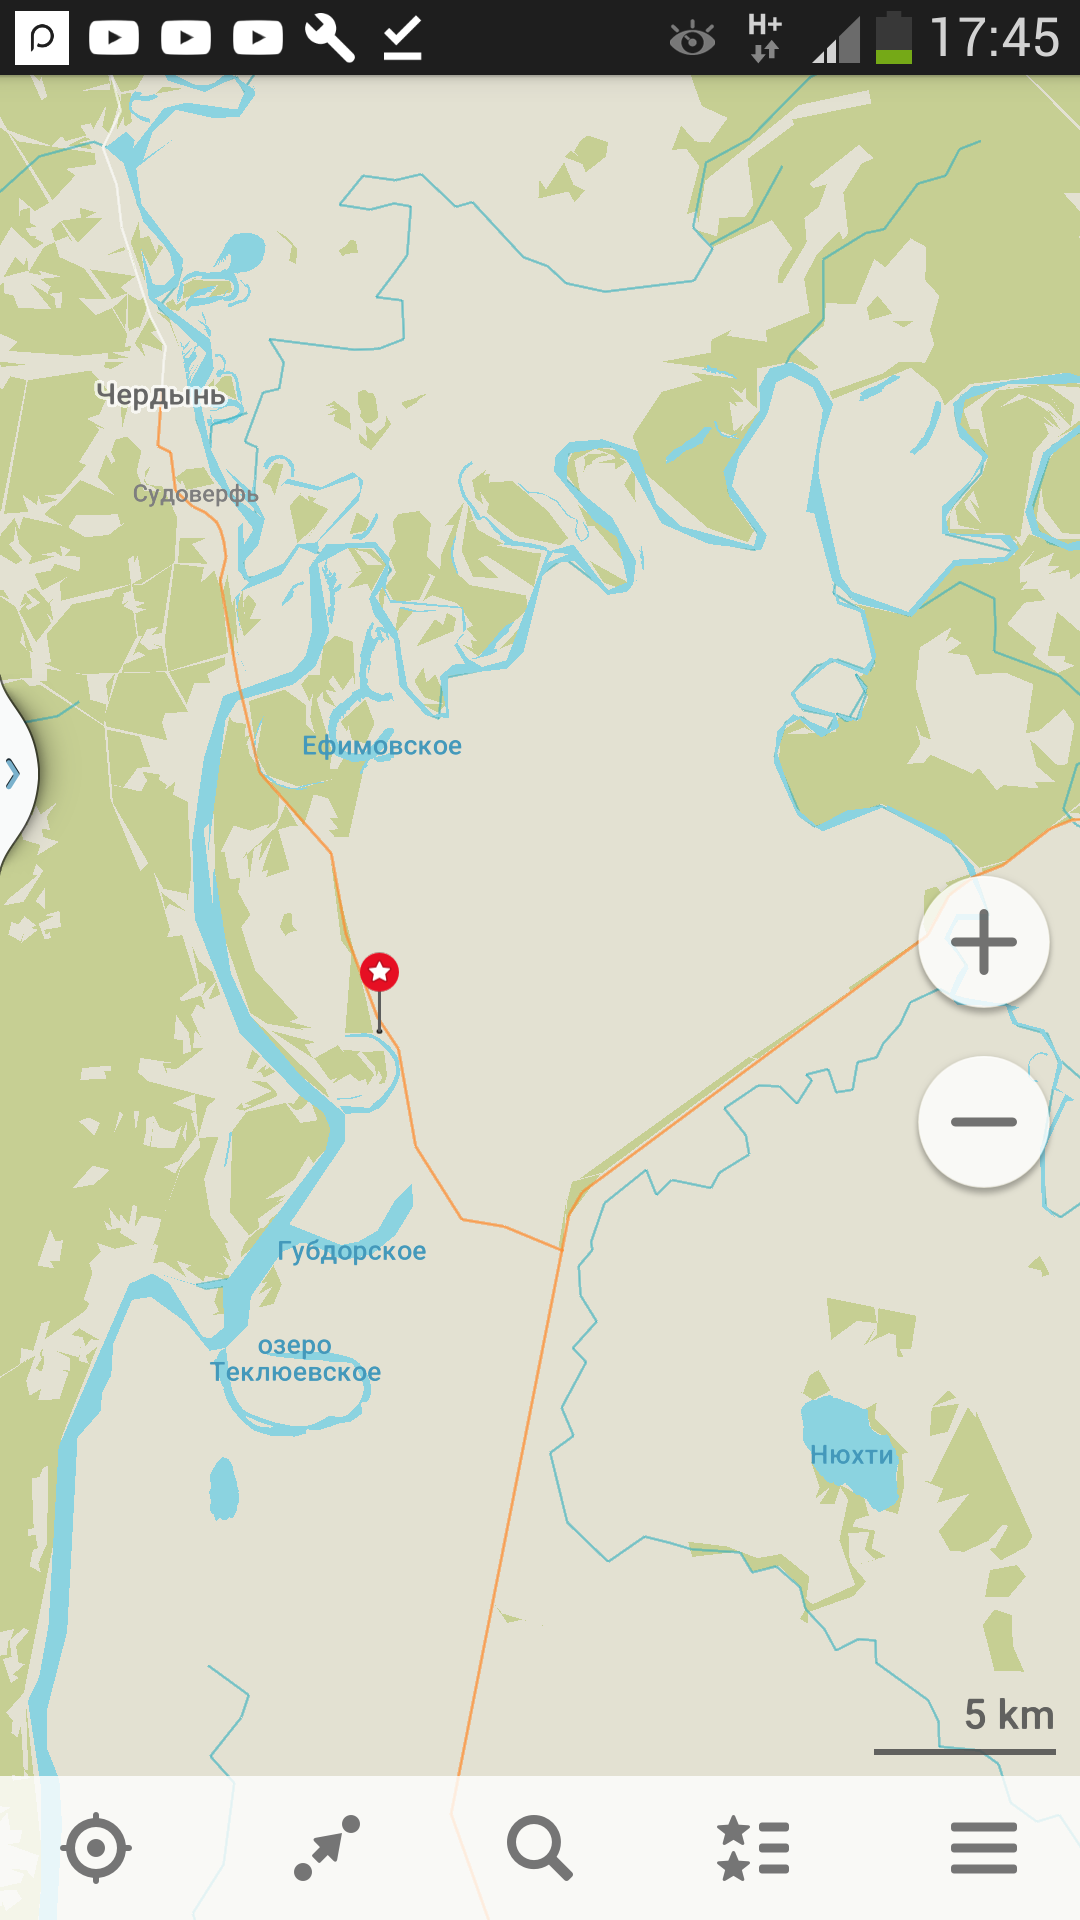The image size is (1080, 1920).
Task: Tap the smart stay eye icon
Action: (692, 39)
